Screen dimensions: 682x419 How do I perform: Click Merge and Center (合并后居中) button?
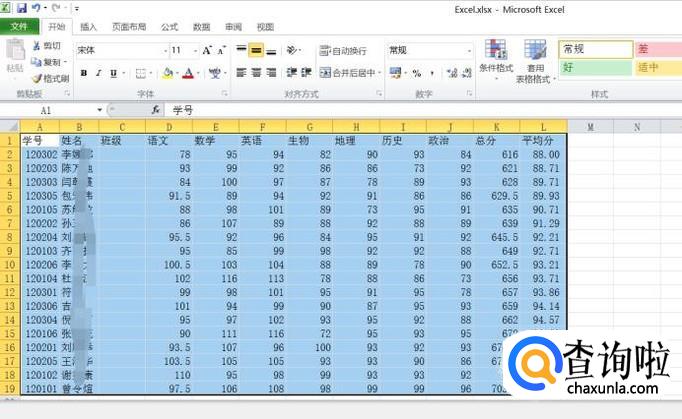(x=347, y=73)
